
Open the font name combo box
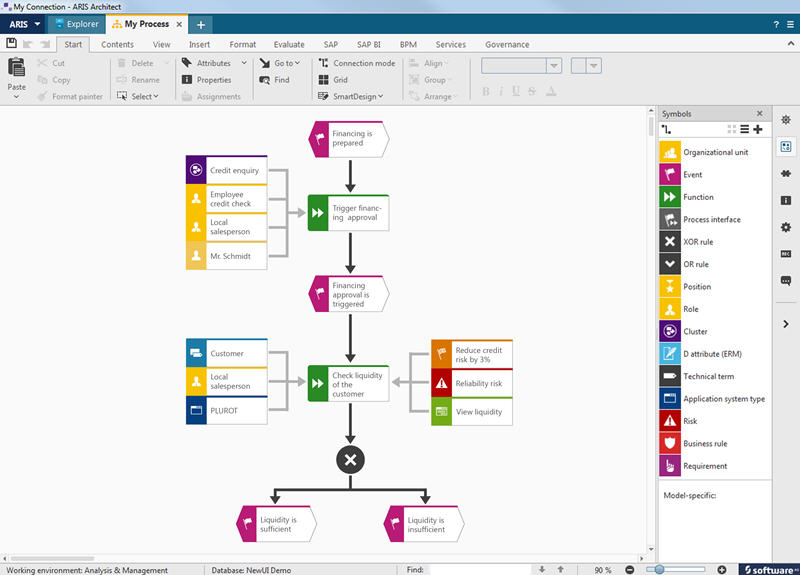521,65
